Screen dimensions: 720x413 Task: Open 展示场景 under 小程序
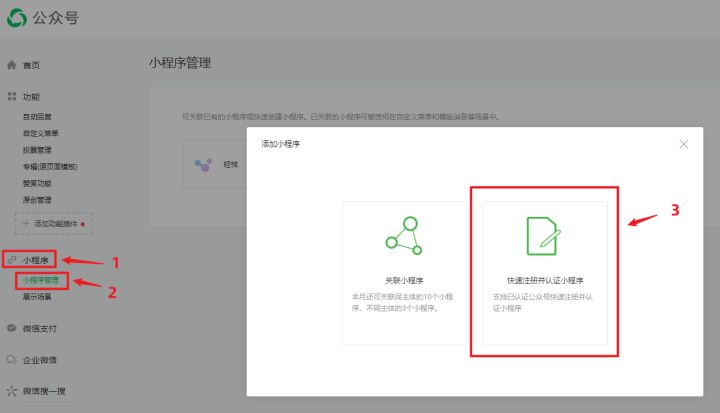tap(37, 297)
